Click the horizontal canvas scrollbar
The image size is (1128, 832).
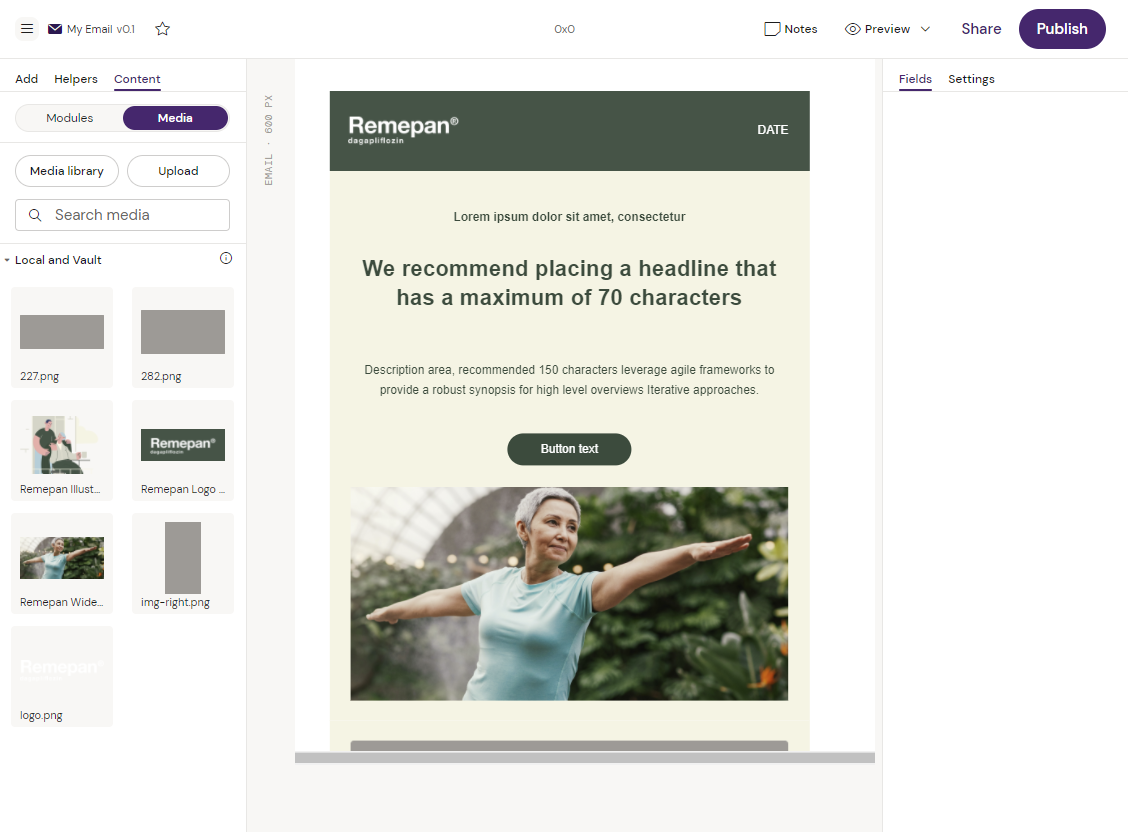584,758
